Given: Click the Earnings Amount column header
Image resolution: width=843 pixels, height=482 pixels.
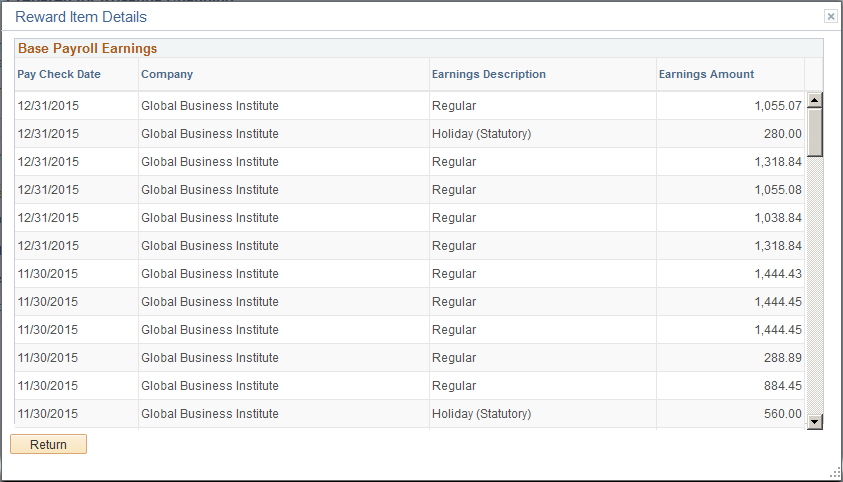Looking at the screenshot, I should pos(706,74).
